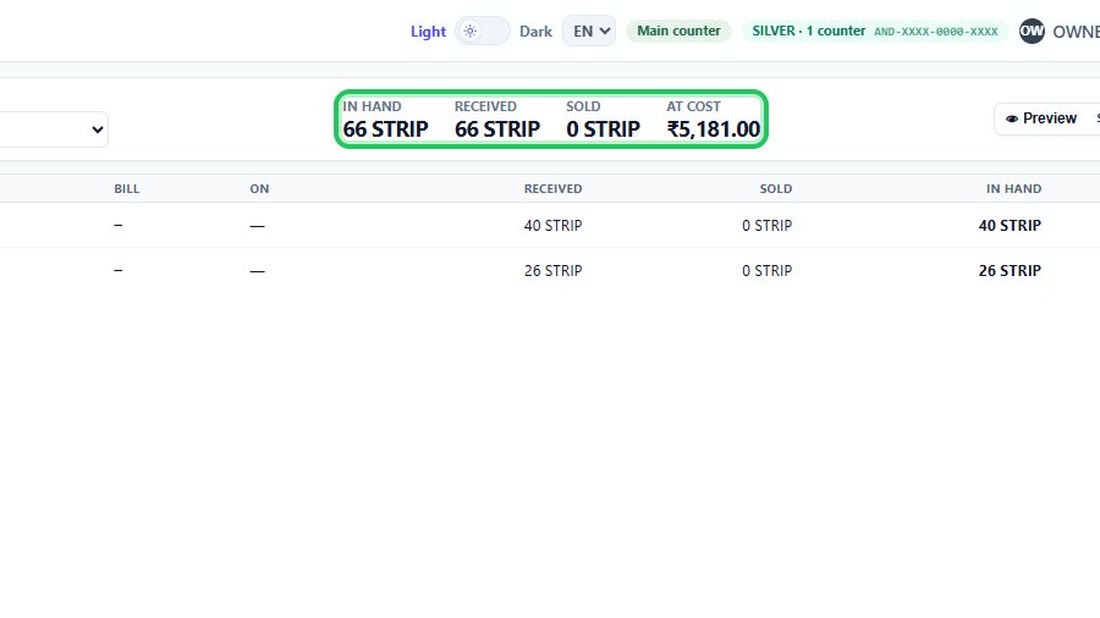Click the SILVER · 1 counter plan label
This screenshot has height=618, width=1100.
point(808,31)
